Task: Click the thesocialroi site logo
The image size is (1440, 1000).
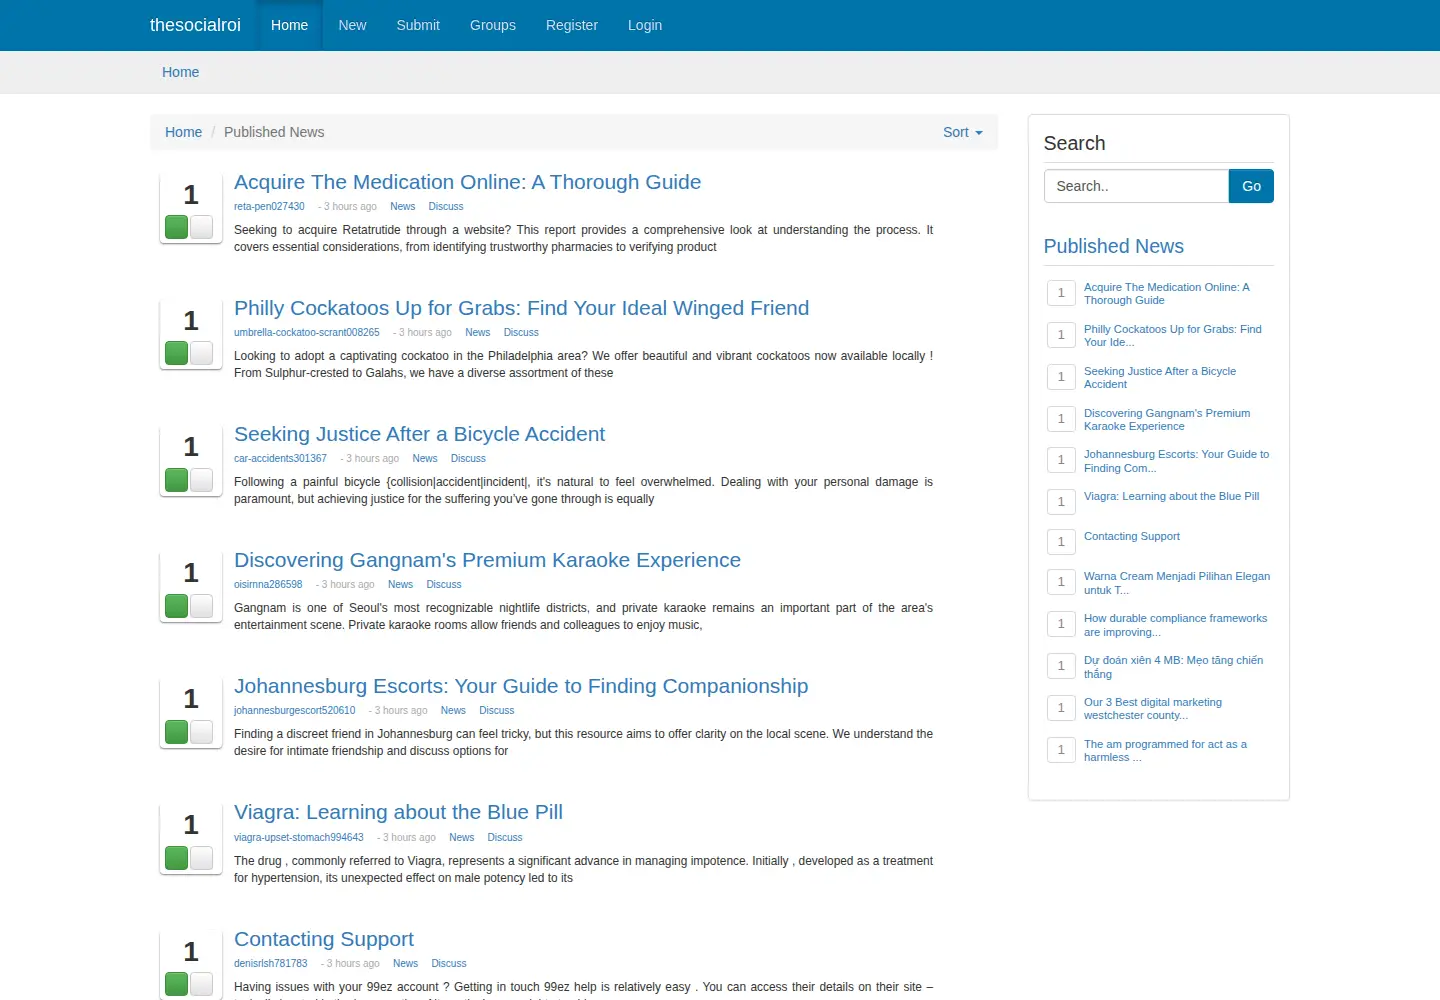Action: tap(195, 25)
